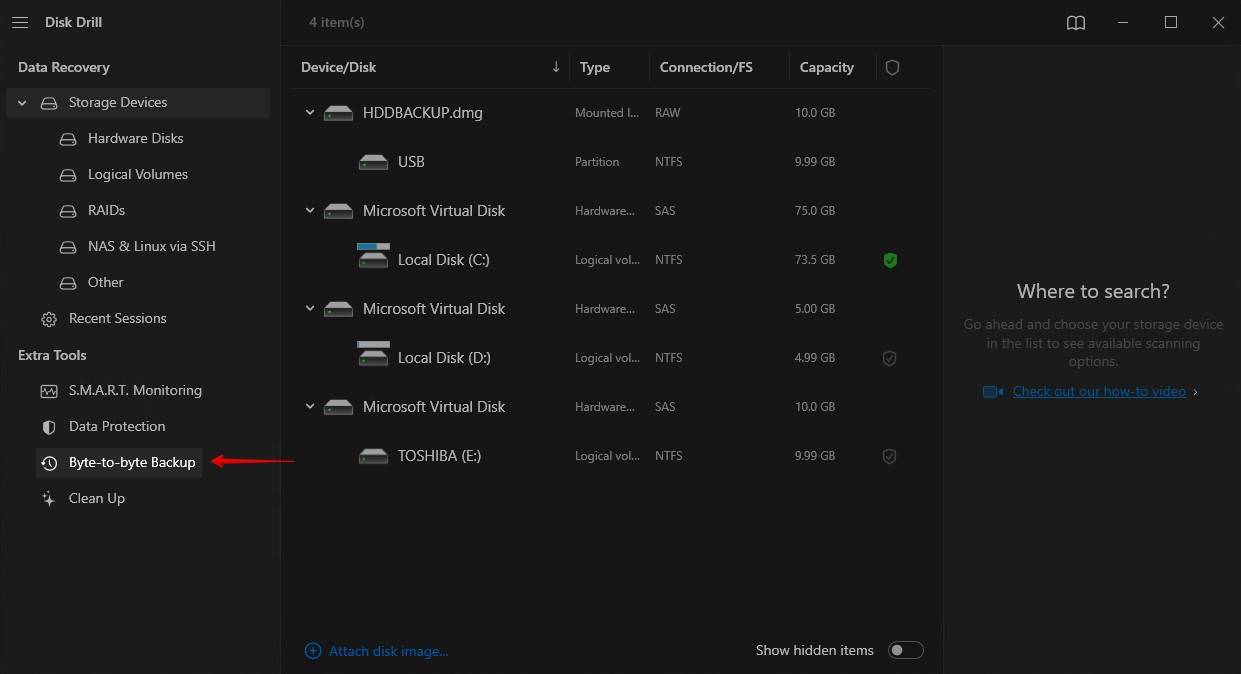The image size is (1241, 674).
Task: Sort by the Device/Disk arrow
Action: pos(556,67)
